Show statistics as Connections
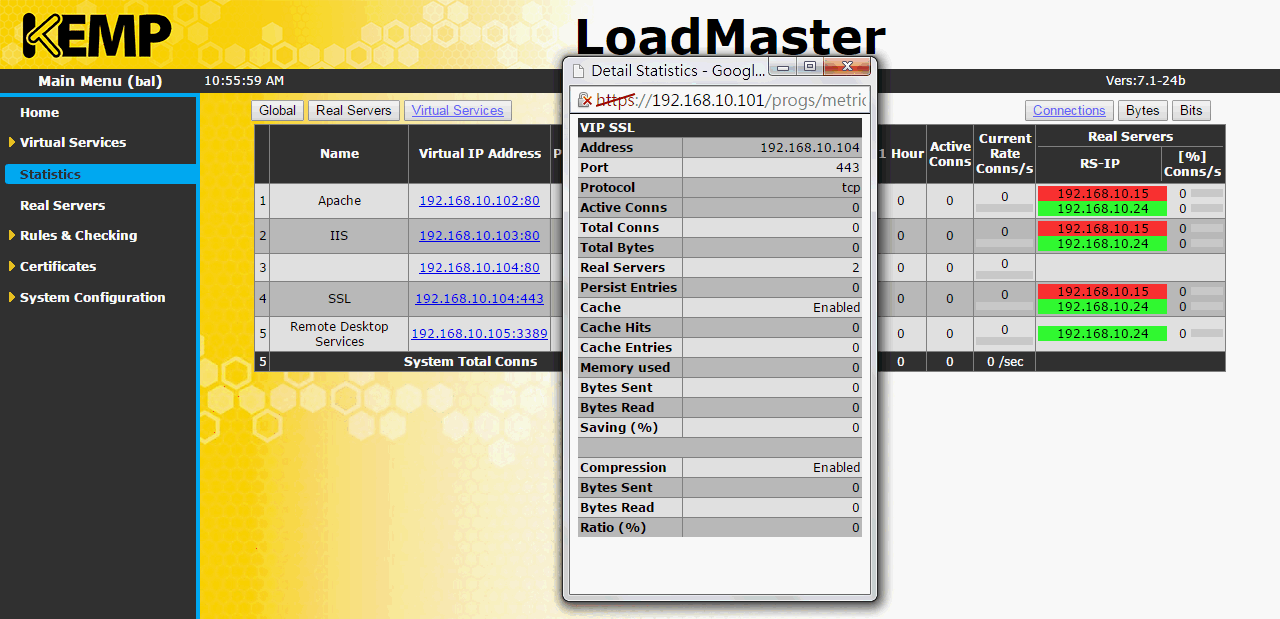 tap(1069, 111)
